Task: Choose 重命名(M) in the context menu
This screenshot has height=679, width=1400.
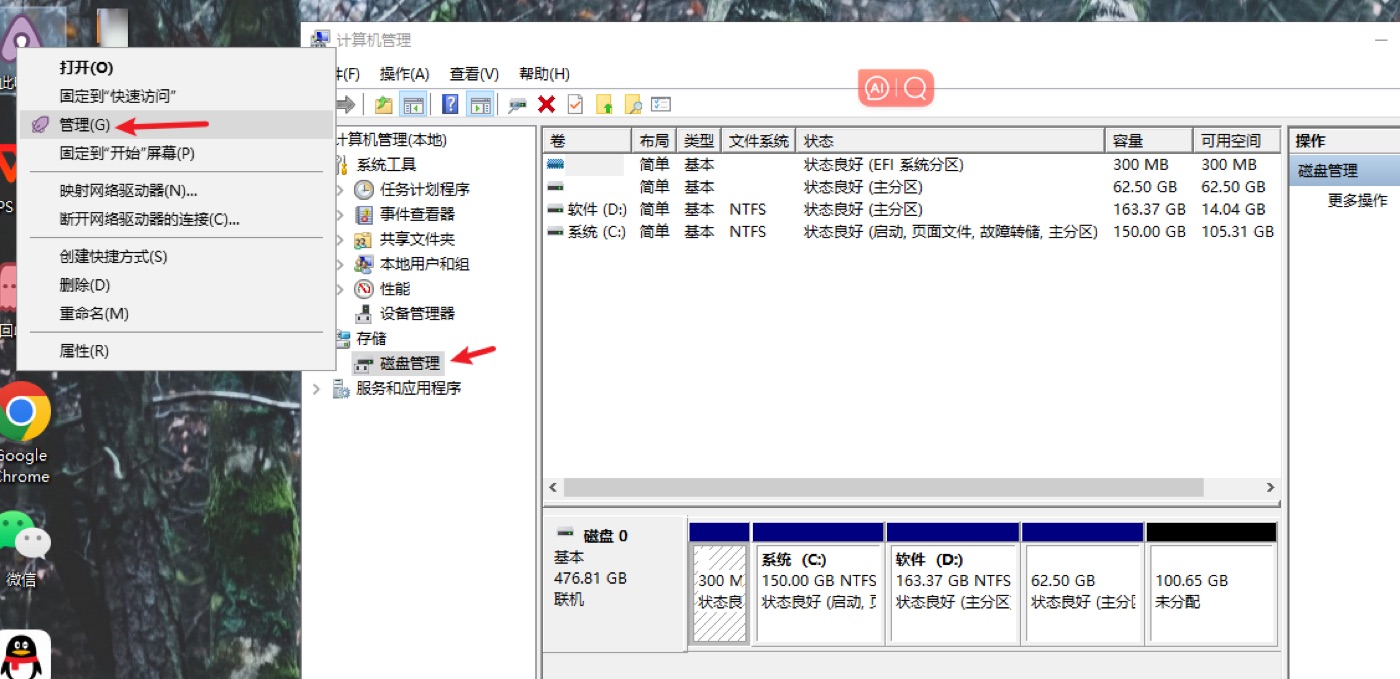Action: click(x=175, y=313)
